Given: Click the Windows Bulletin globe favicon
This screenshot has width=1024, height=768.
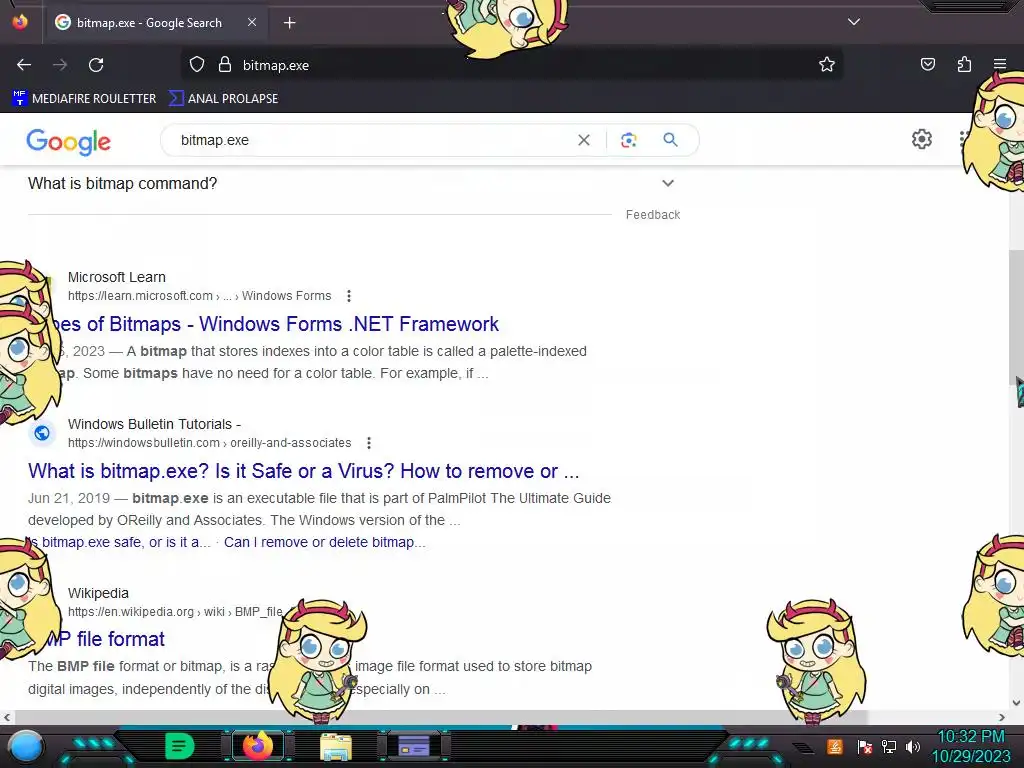Looking at the screenshot, I should tap(42, 433).
